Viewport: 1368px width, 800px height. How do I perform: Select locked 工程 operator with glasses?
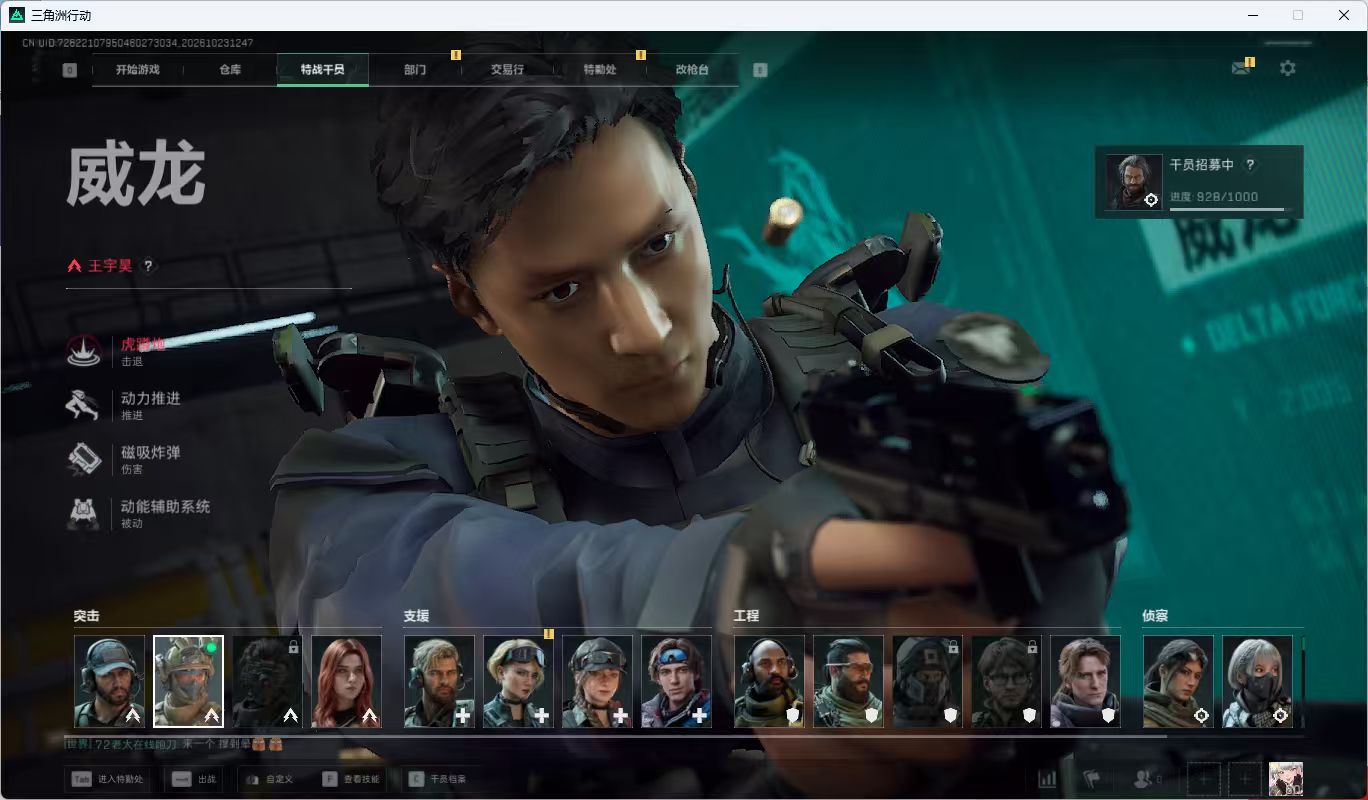1006,681
